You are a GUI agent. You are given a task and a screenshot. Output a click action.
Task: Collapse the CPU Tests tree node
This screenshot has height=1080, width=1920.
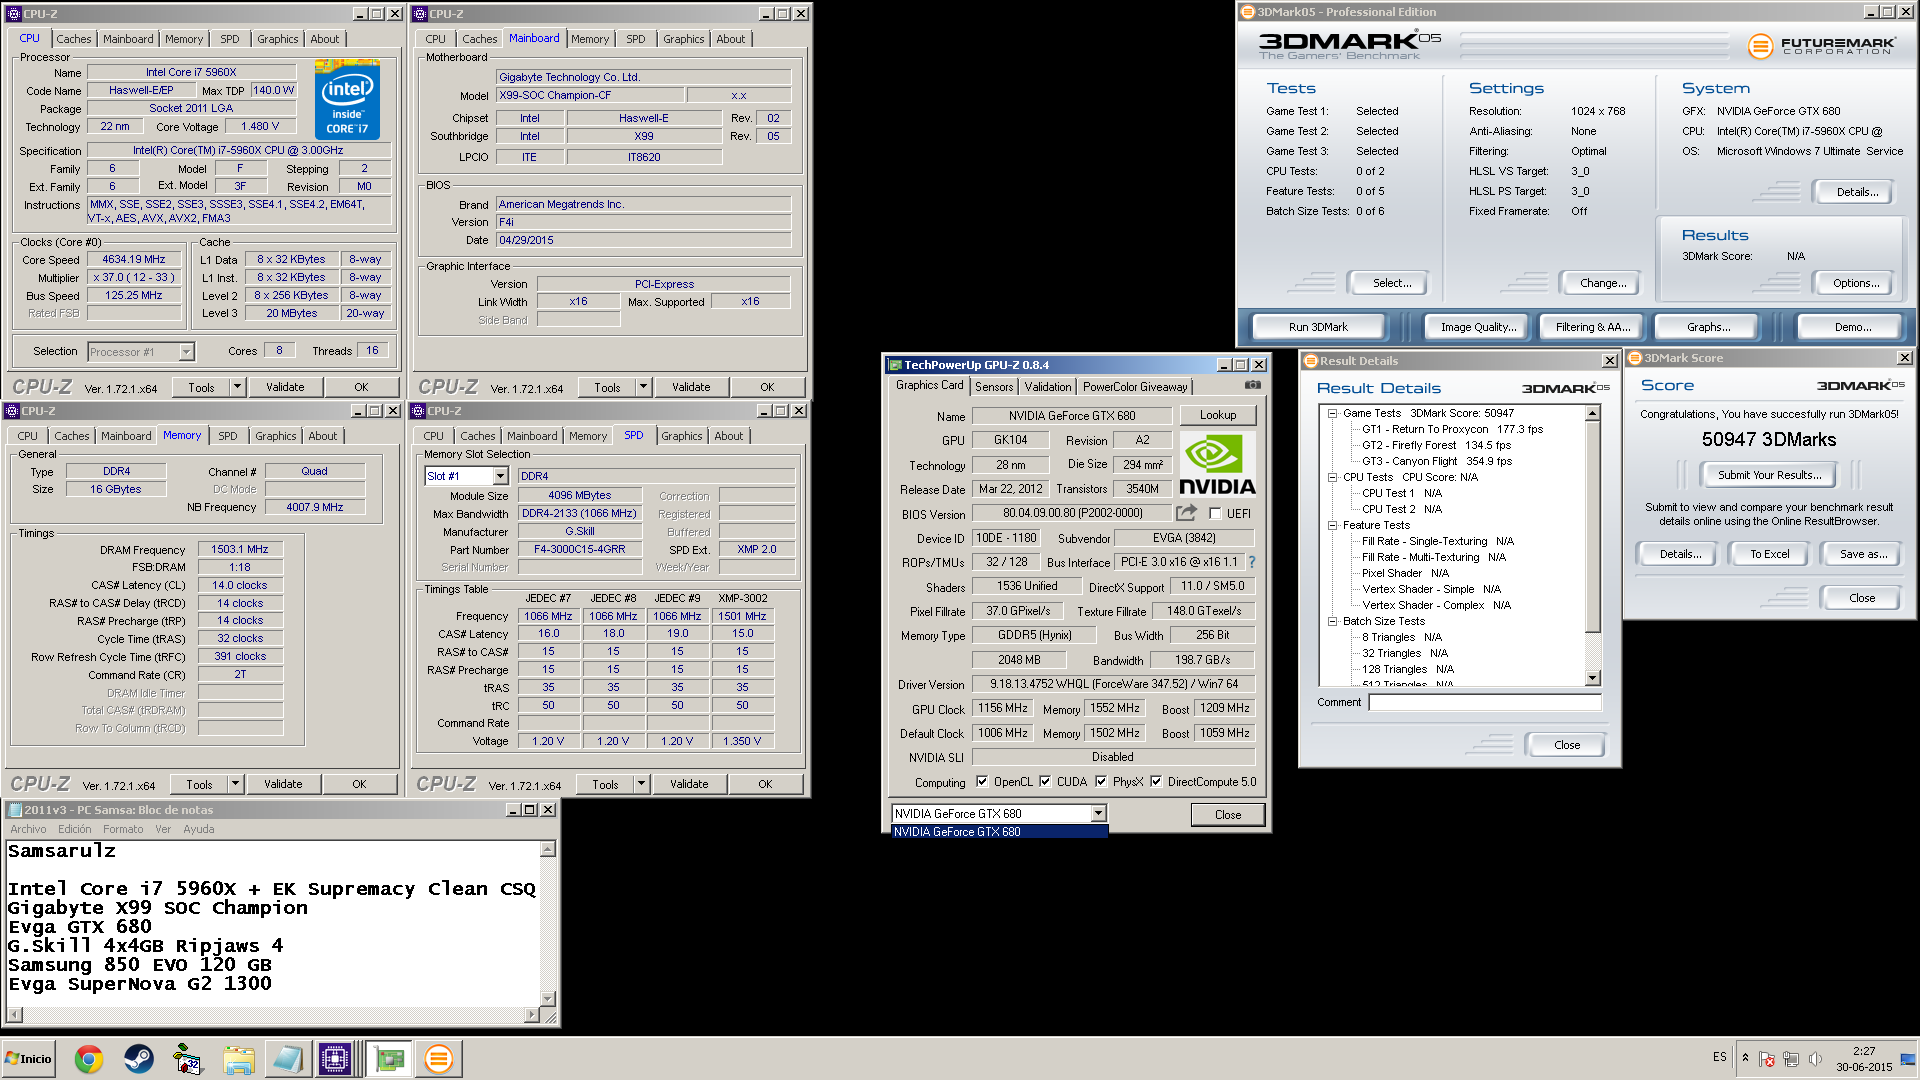pos(1332,477)
